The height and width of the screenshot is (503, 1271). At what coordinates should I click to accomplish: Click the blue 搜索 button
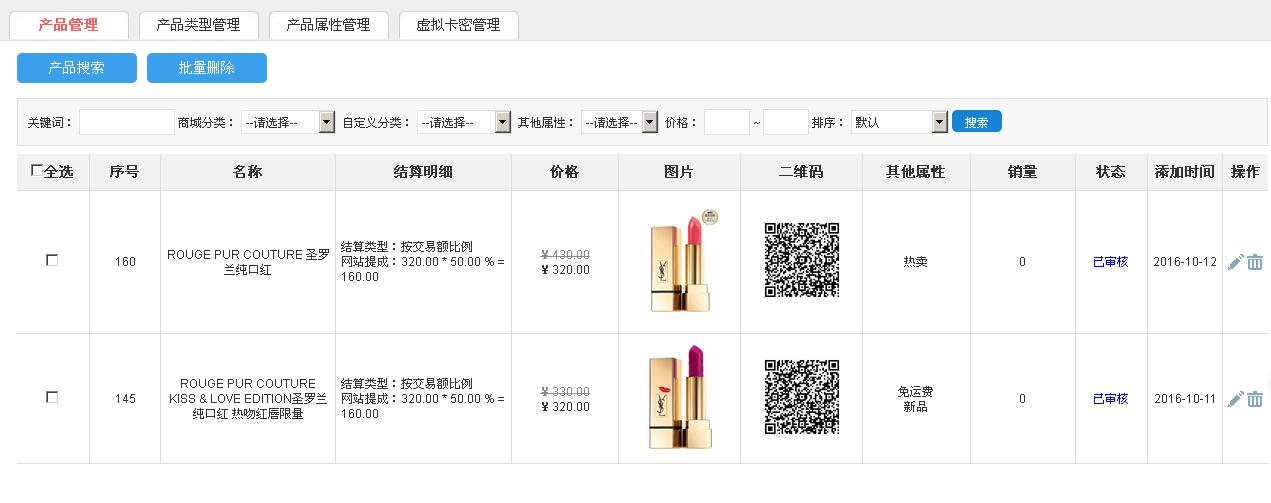tap(976, 122)
